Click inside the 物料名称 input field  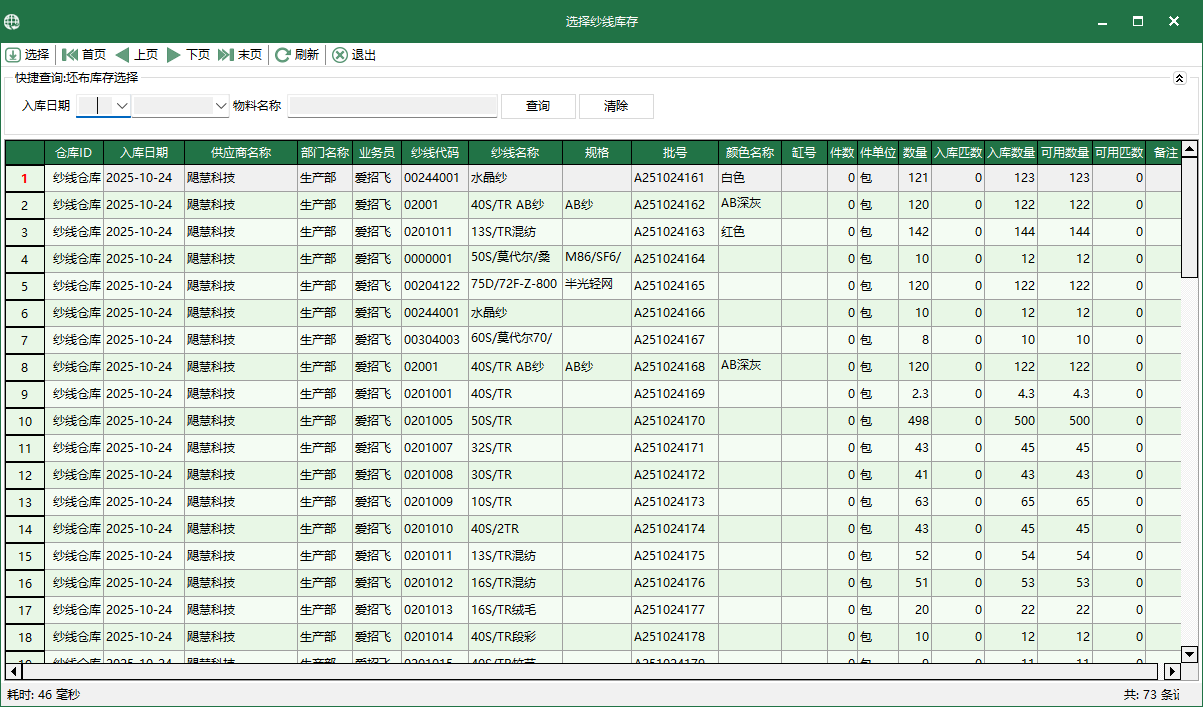click(x=393, y=105)
